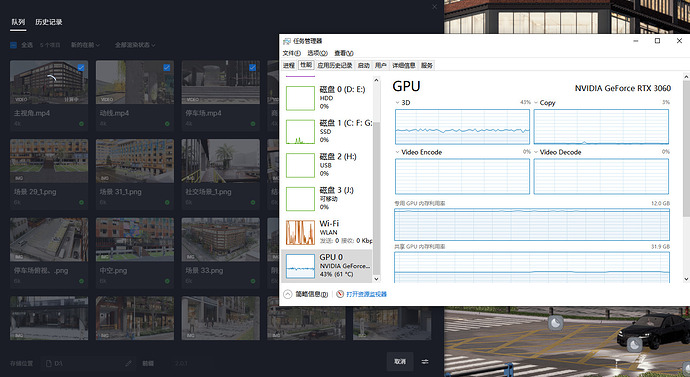Screen dimensions: 690x377
Task: Select the 动线.mp4 video thumbnail
Action: pos(135,82)
